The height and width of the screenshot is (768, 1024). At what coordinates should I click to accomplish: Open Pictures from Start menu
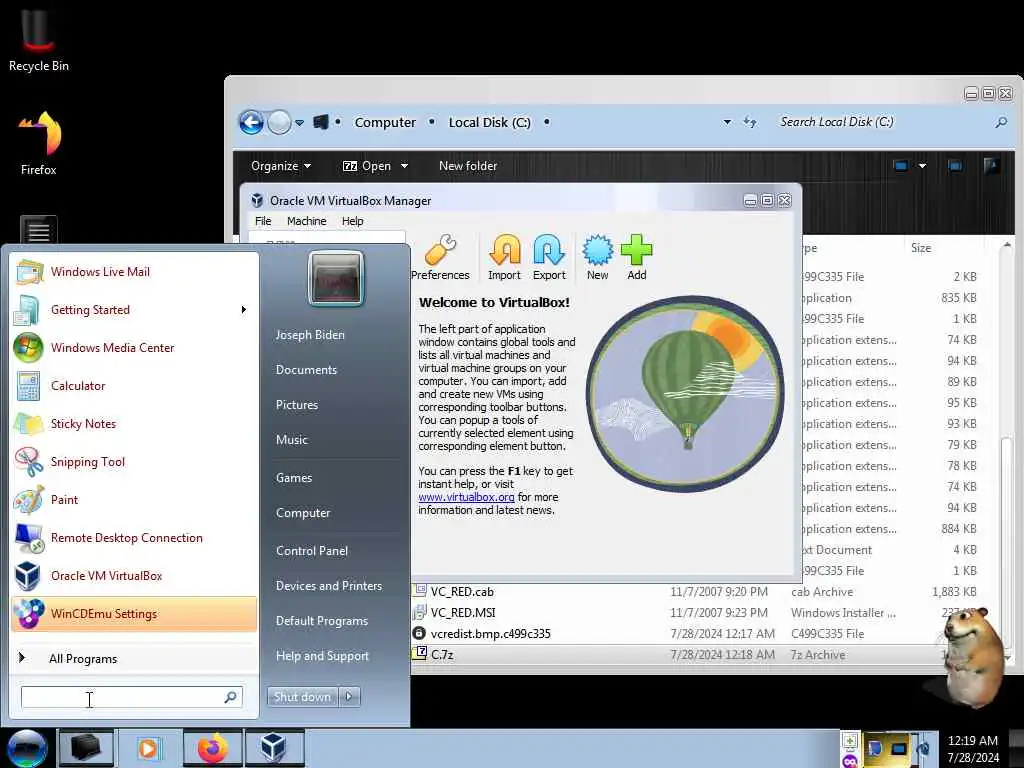[296, 405]
